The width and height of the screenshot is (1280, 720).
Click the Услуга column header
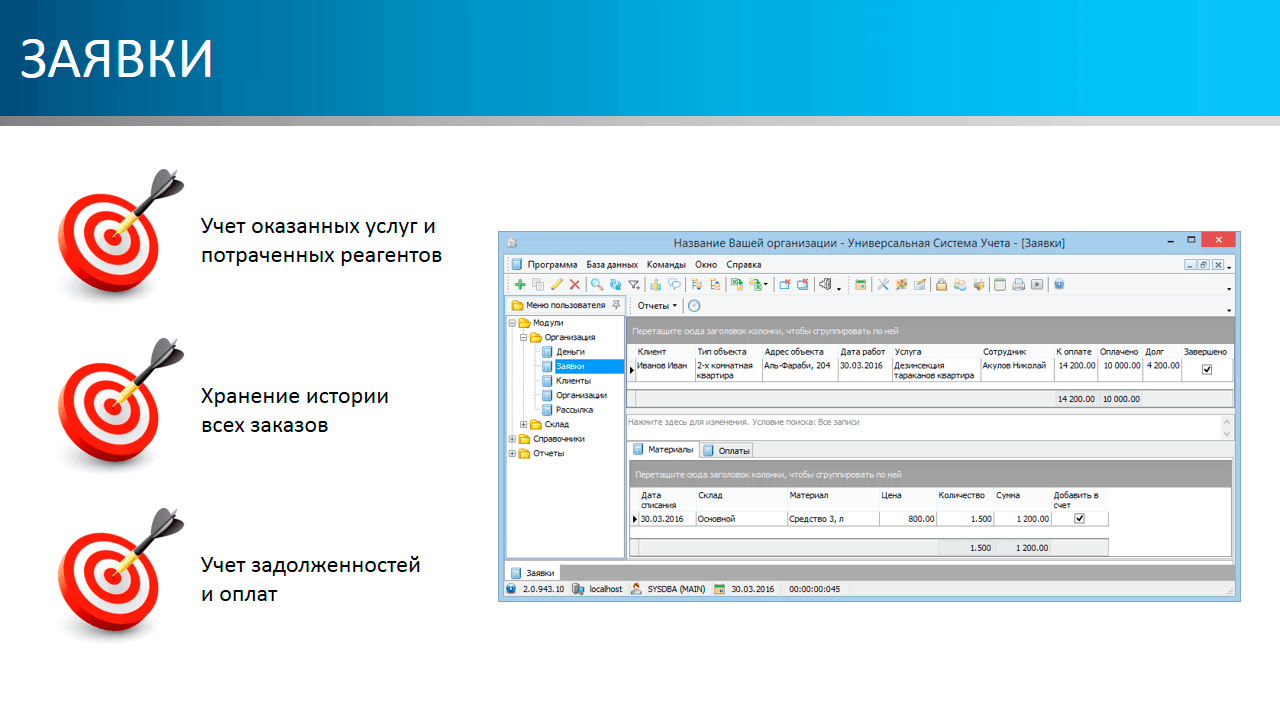[935, 352]
